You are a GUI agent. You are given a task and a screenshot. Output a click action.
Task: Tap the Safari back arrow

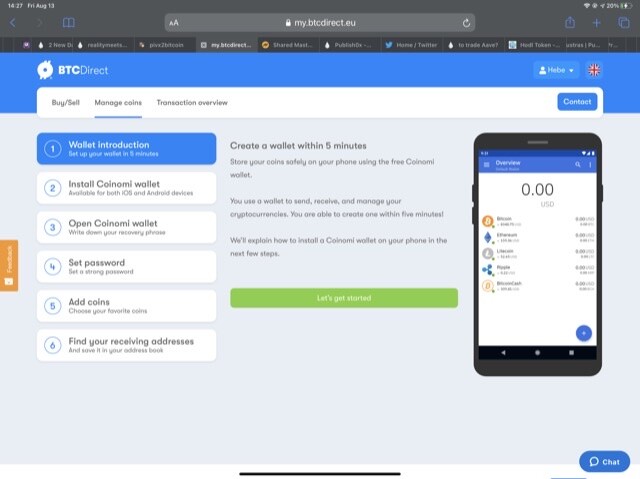[x=13, y=22]
